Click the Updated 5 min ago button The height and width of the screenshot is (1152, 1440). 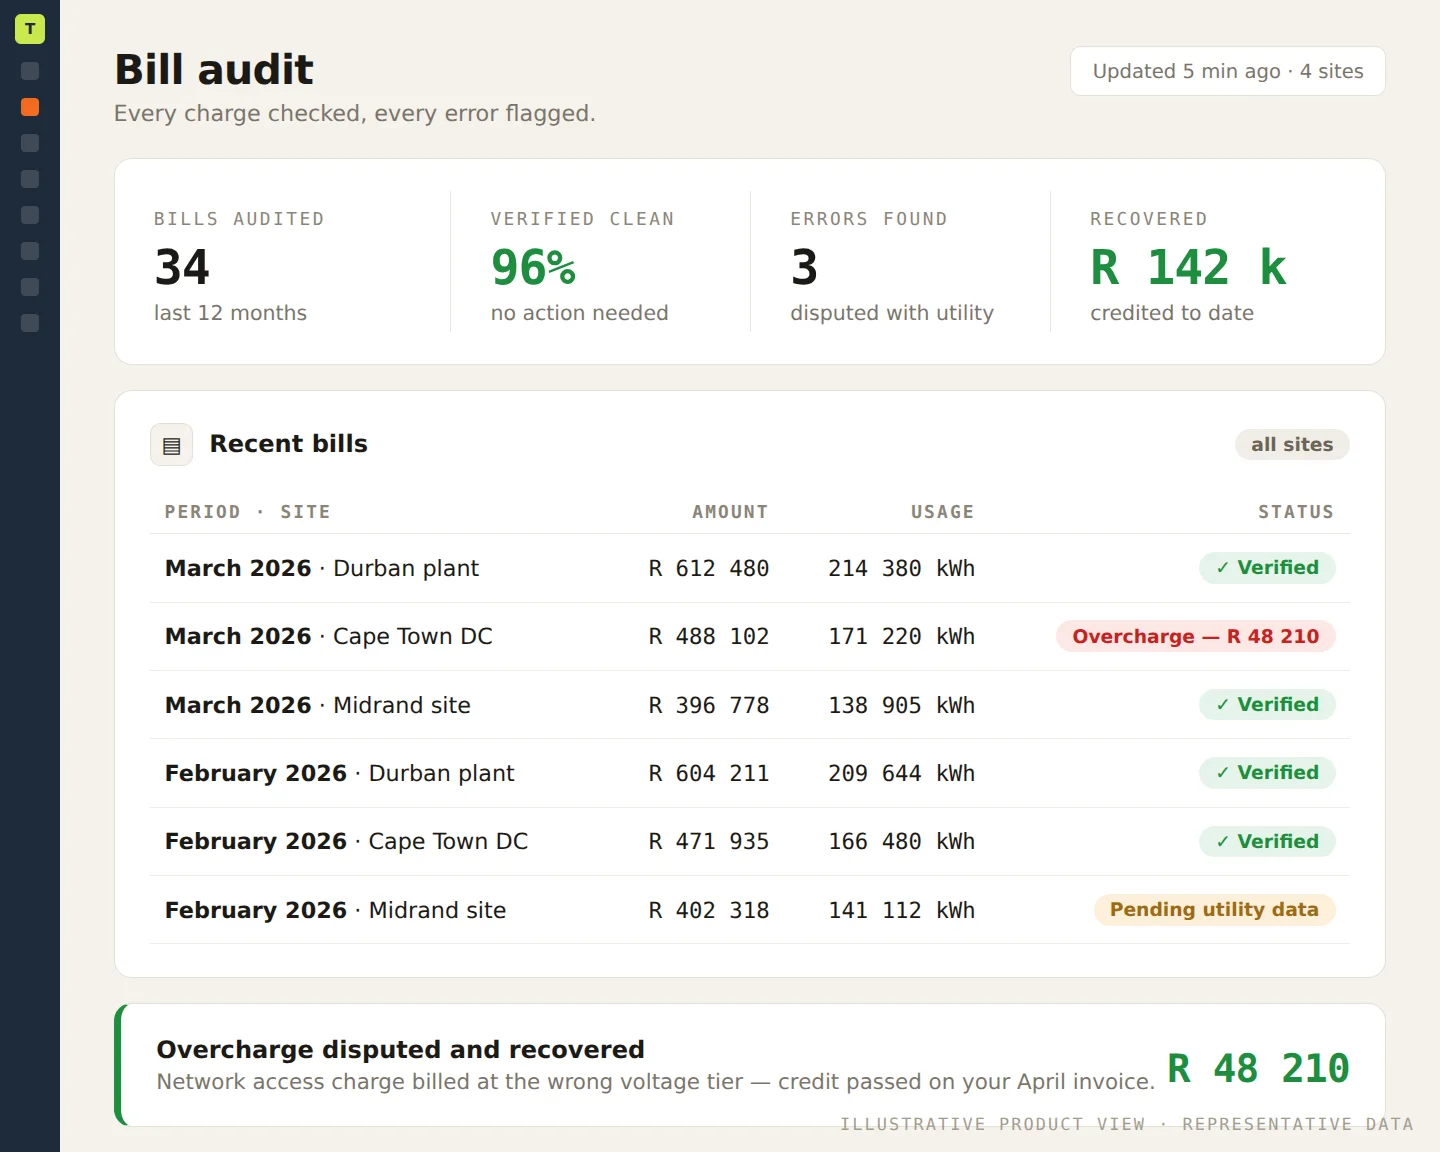click(1227, 71)
